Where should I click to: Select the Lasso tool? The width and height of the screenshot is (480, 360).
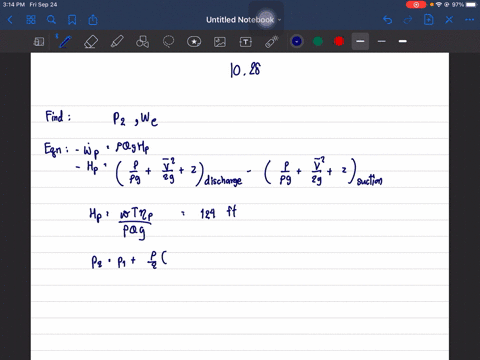pos(168,42)
